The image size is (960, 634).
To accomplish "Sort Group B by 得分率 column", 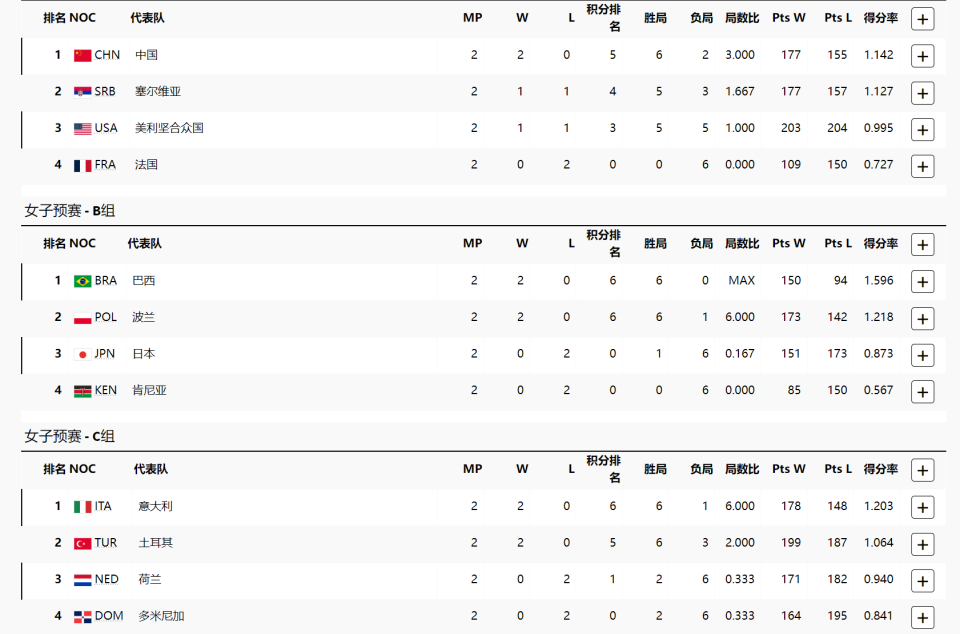I will coord(880,244).
